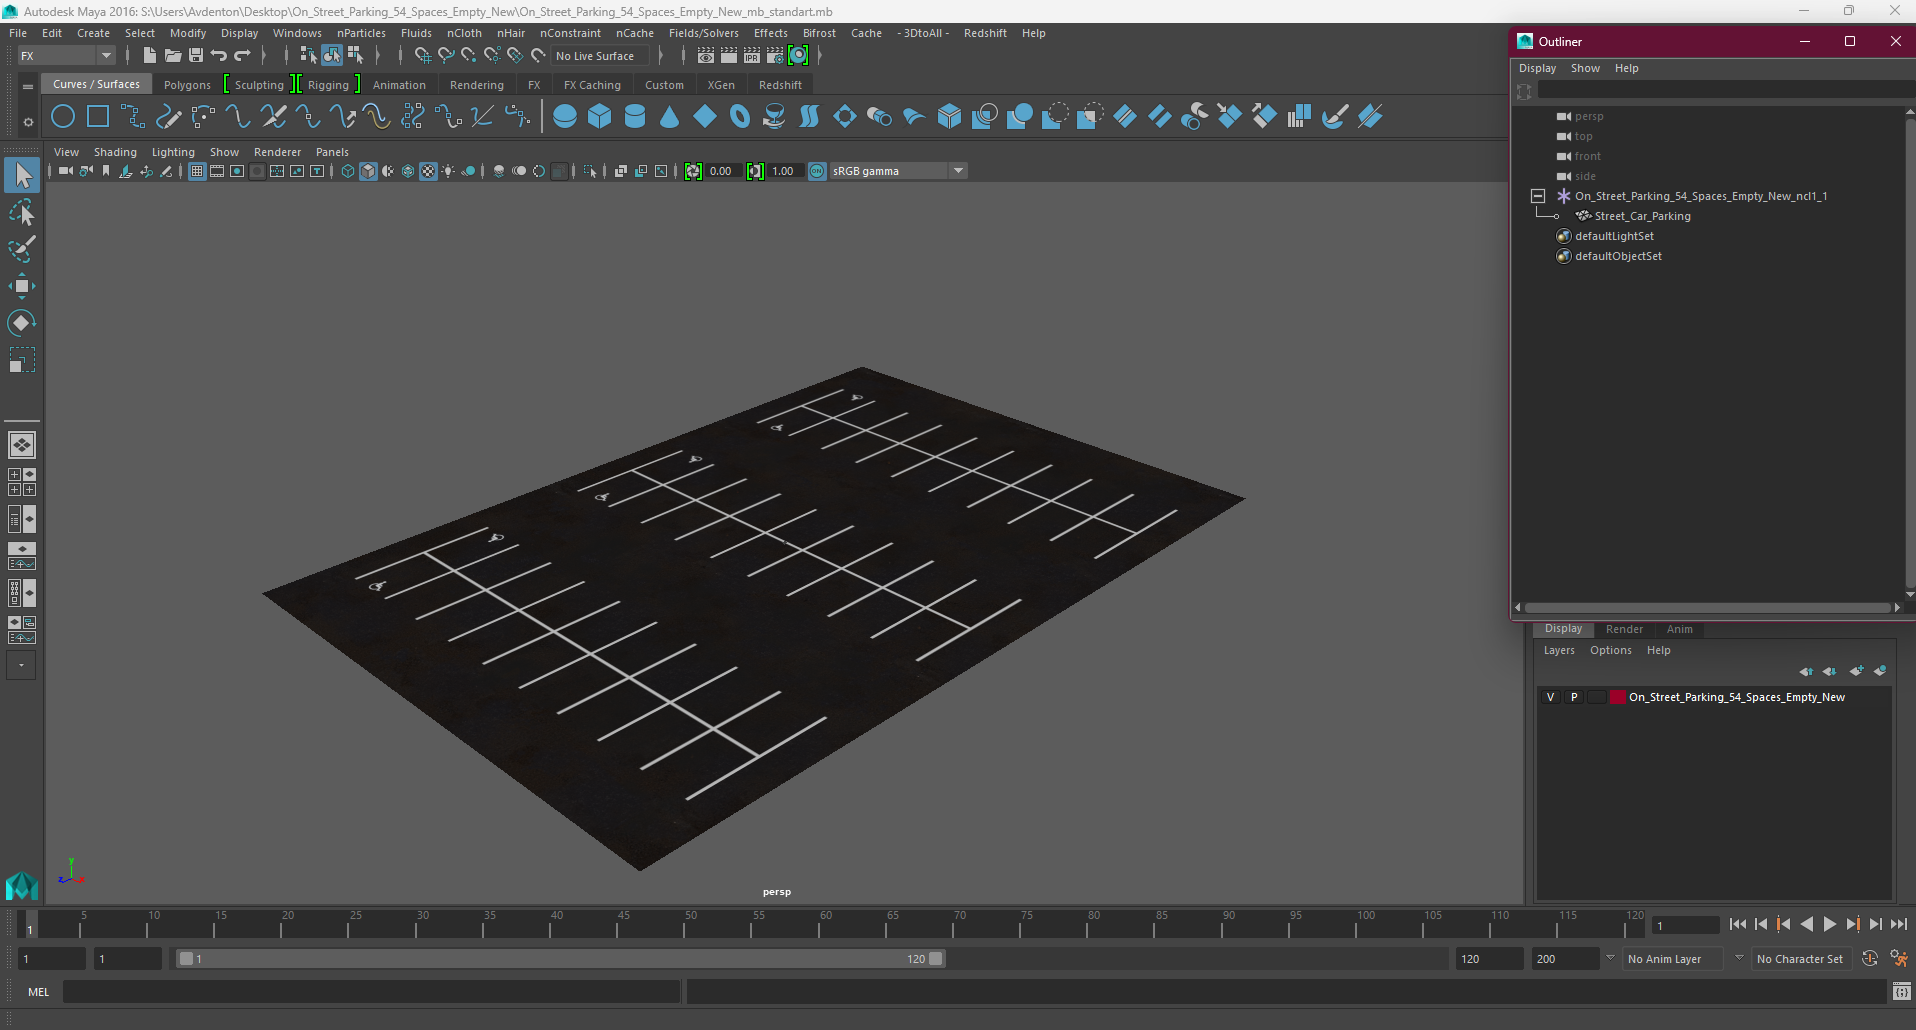Image resolution: width=1916 pixels, height=1030 pixels.
Task: Switch to single perspective view layout
Action: pos(22,445)
